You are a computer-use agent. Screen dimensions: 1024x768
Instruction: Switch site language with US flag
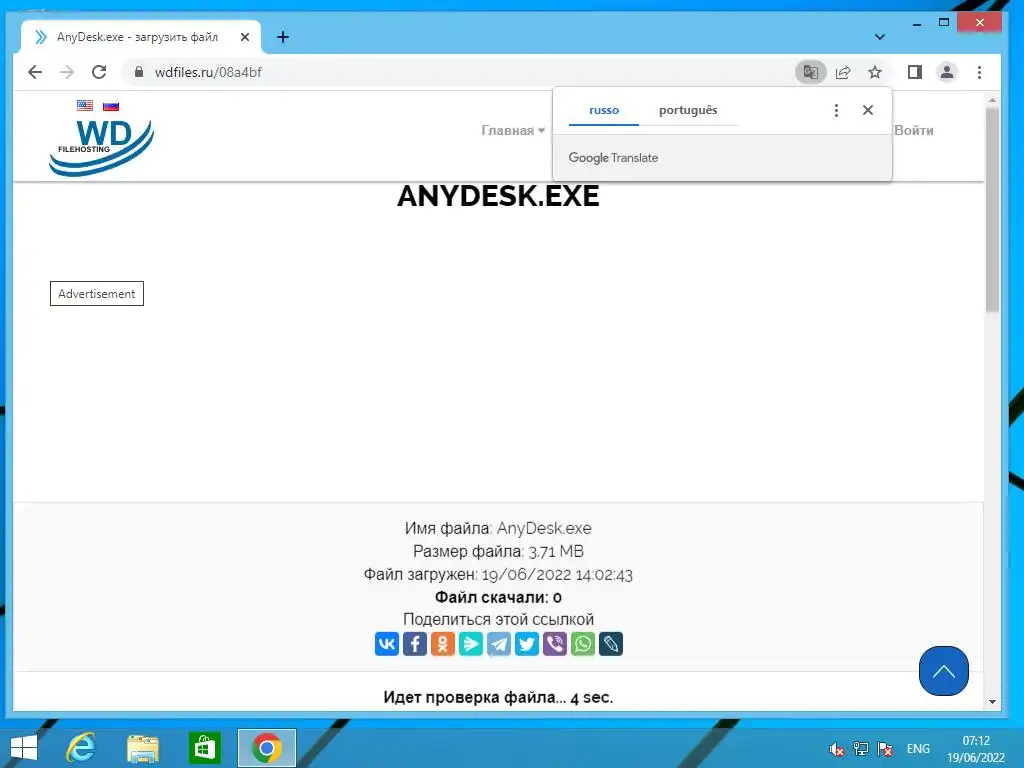[x=85, y=105]
